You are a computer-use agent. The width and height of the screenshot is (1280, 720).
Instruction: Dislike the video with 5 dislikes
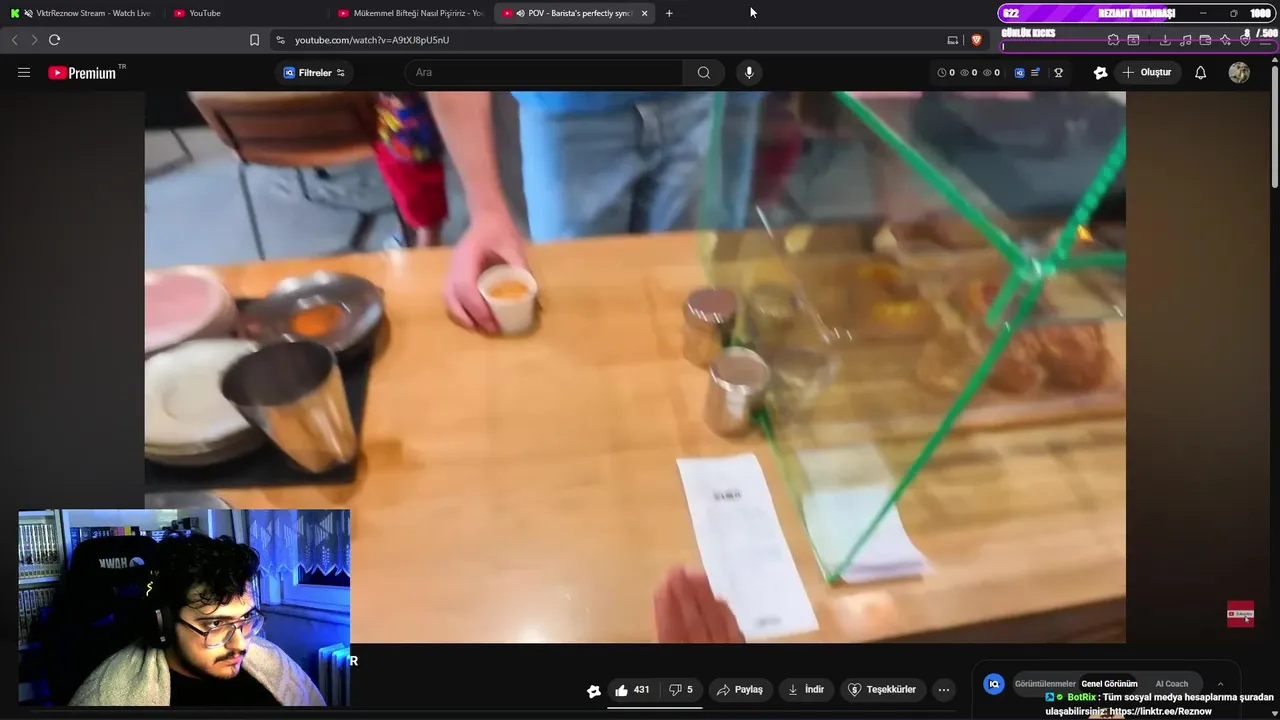681,689
